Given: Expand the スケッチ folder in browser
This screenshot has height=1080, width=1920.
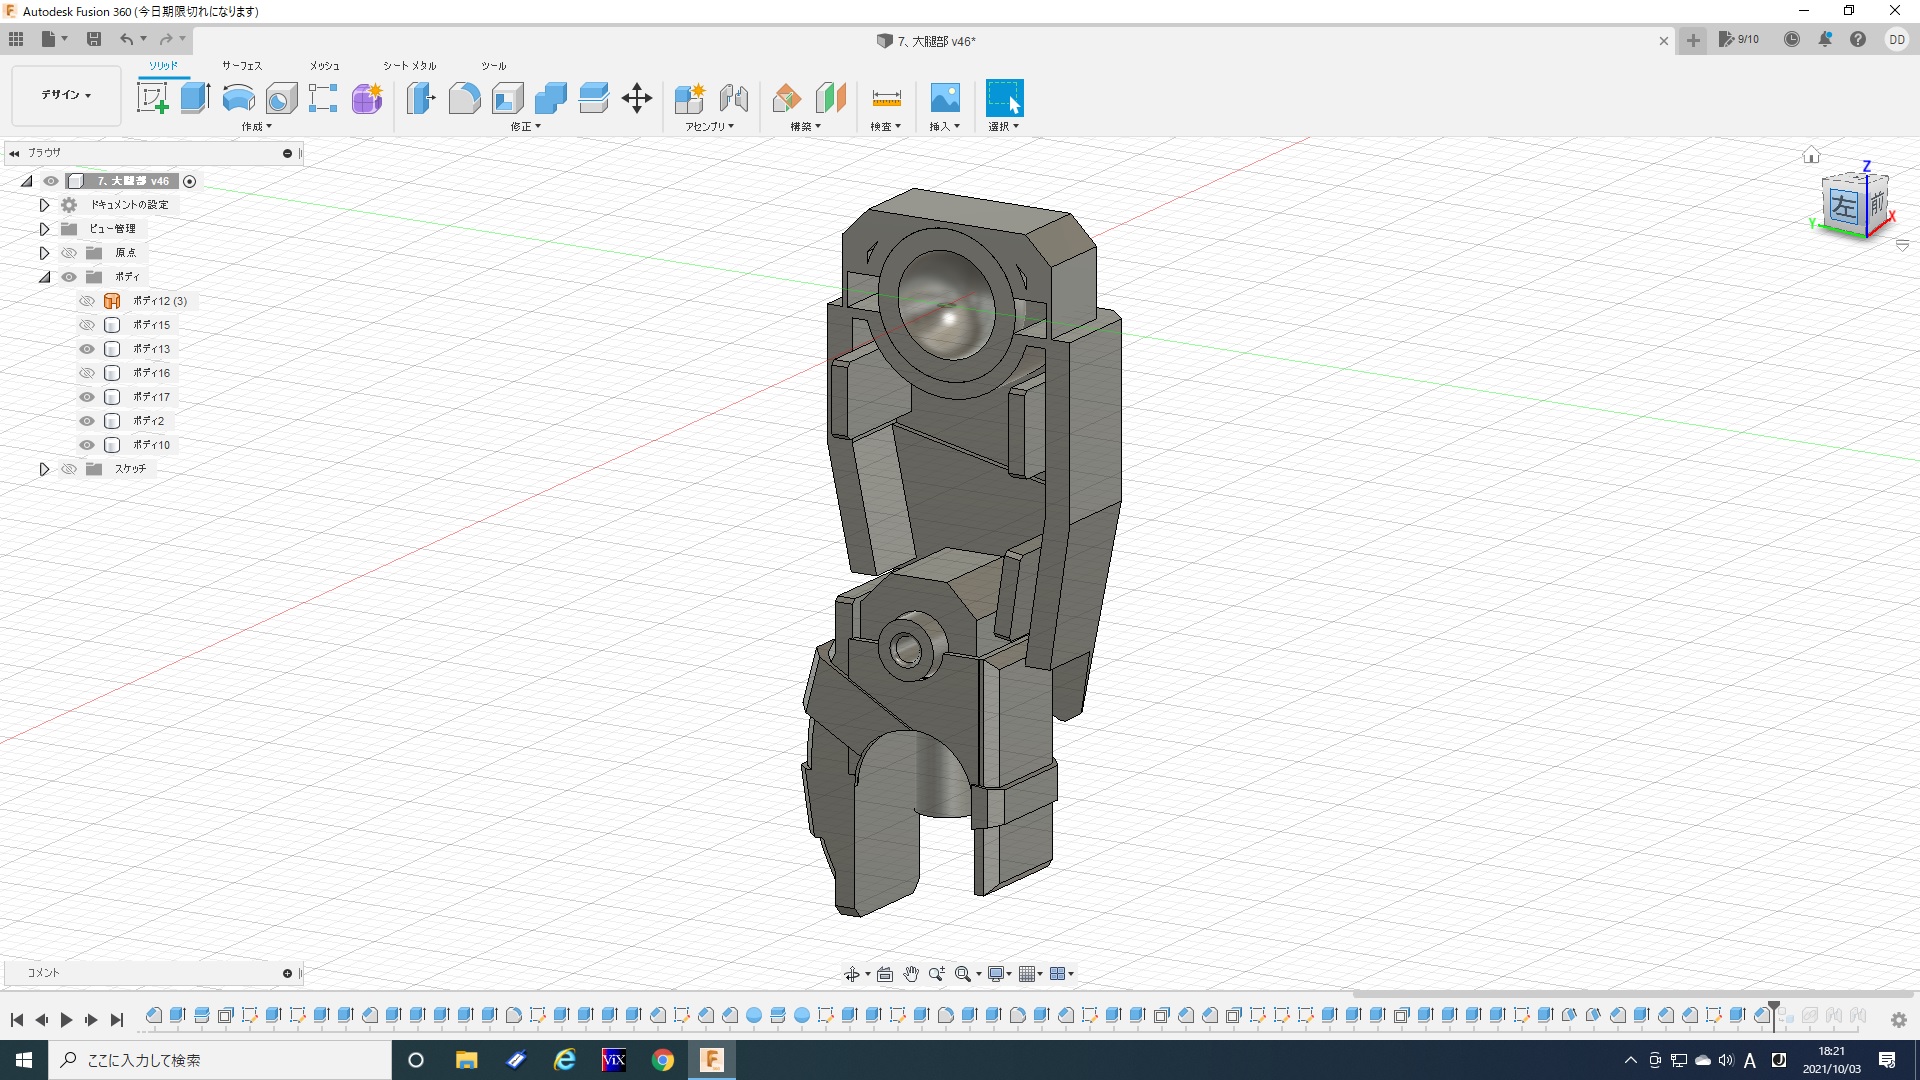Looking at the screenshot, I should pos(44,469).
